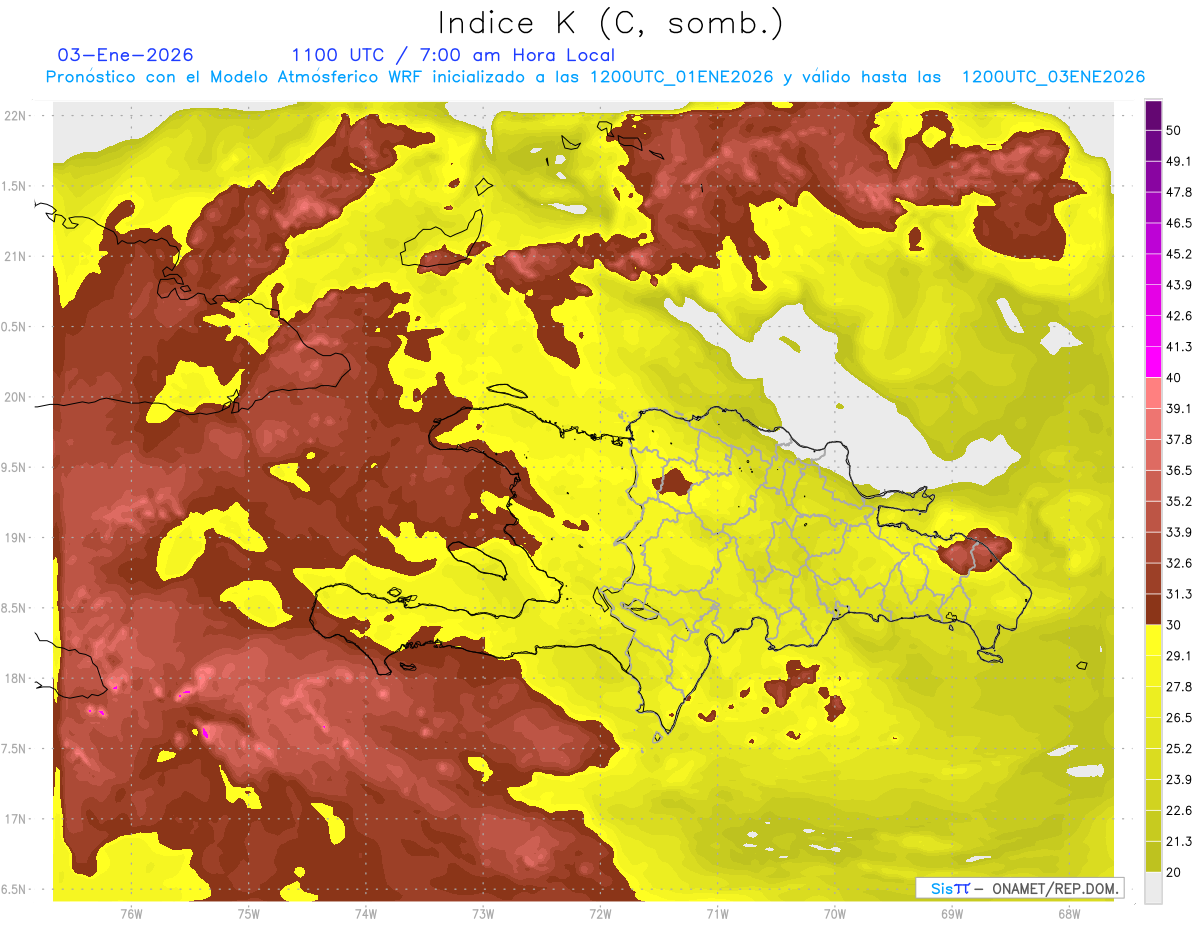Click the dark brown swatch between 30 and 31.3
Image resolution: width=1200 pixels, height=927 pixels.
point(1153,610)
